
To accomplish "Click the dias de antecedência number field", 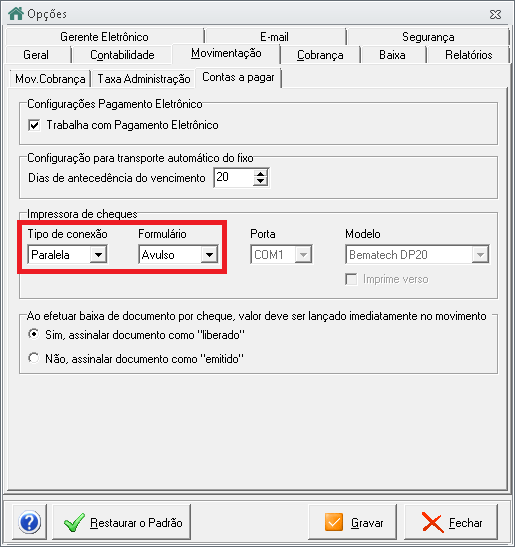I will pyautogui.click(x=234, y=178).
